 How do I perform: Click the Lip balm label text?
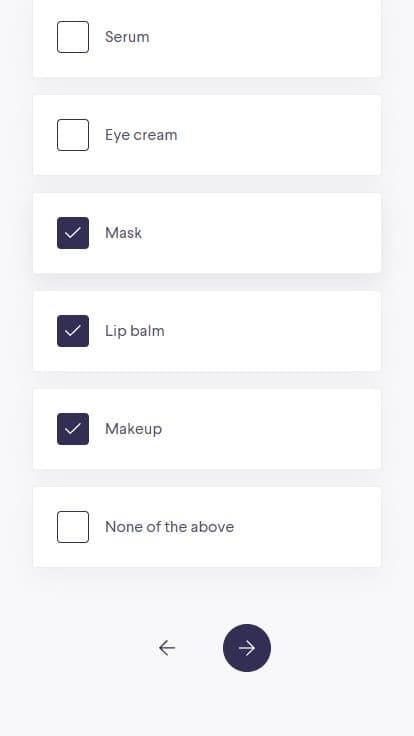(135, 331)
